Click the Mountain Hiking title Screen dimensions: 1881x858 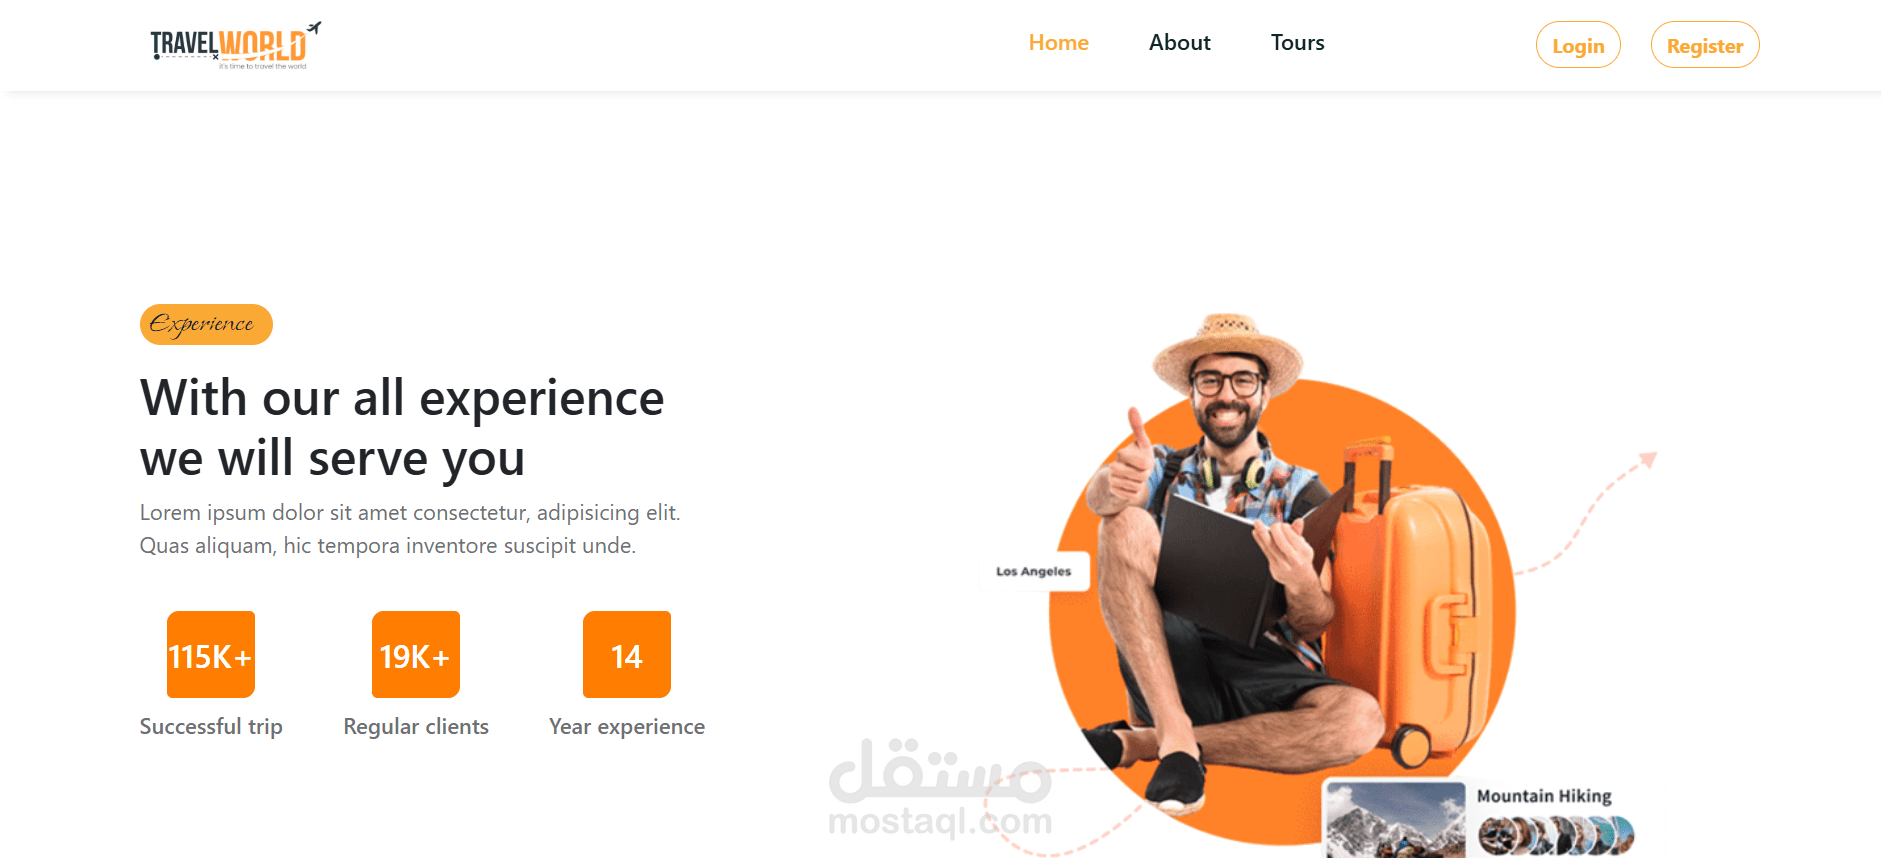click(1544, 796)
